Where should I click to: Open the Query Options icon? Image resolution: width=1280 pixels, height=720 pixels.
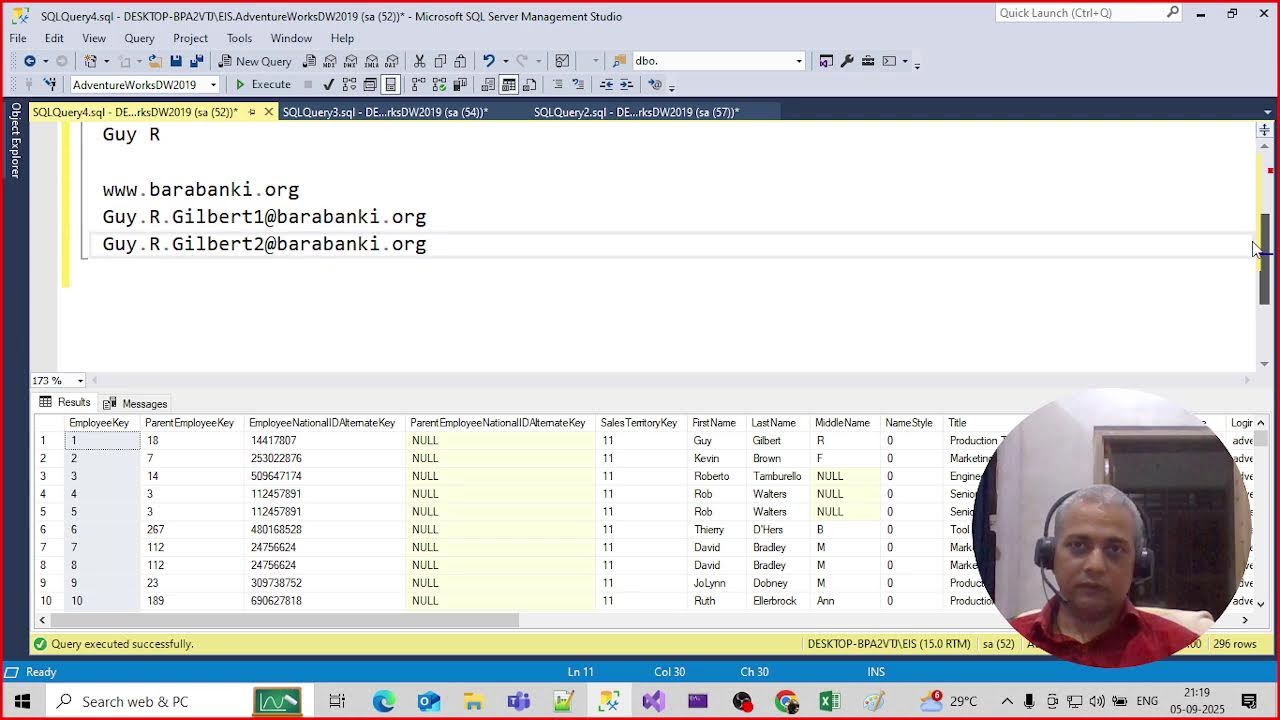tap(370, 85)
